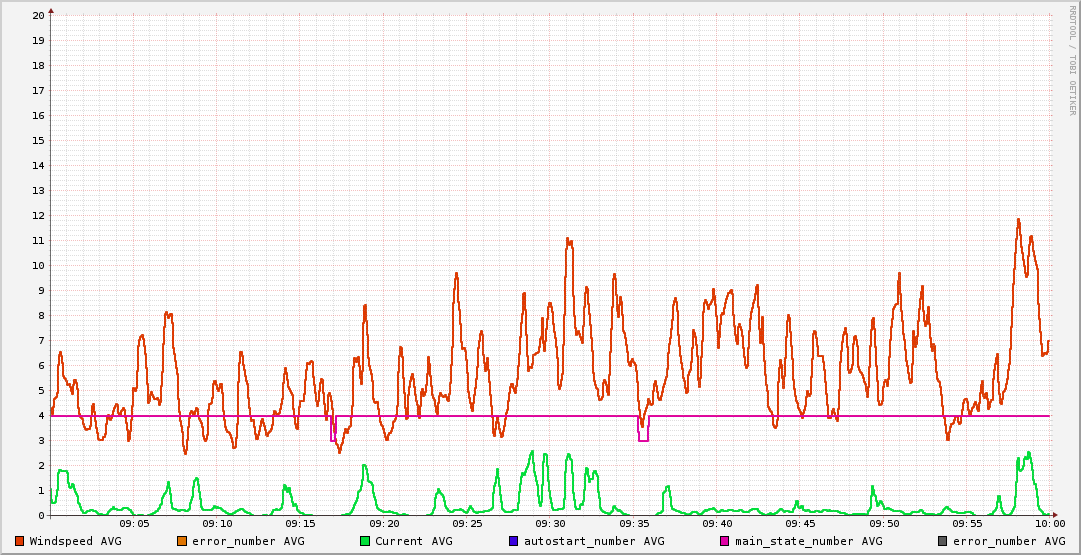Click the autostart_number AVG legend label
Image resolution: width=1081 pixels, height=555 pixels.
pos(593,541)
